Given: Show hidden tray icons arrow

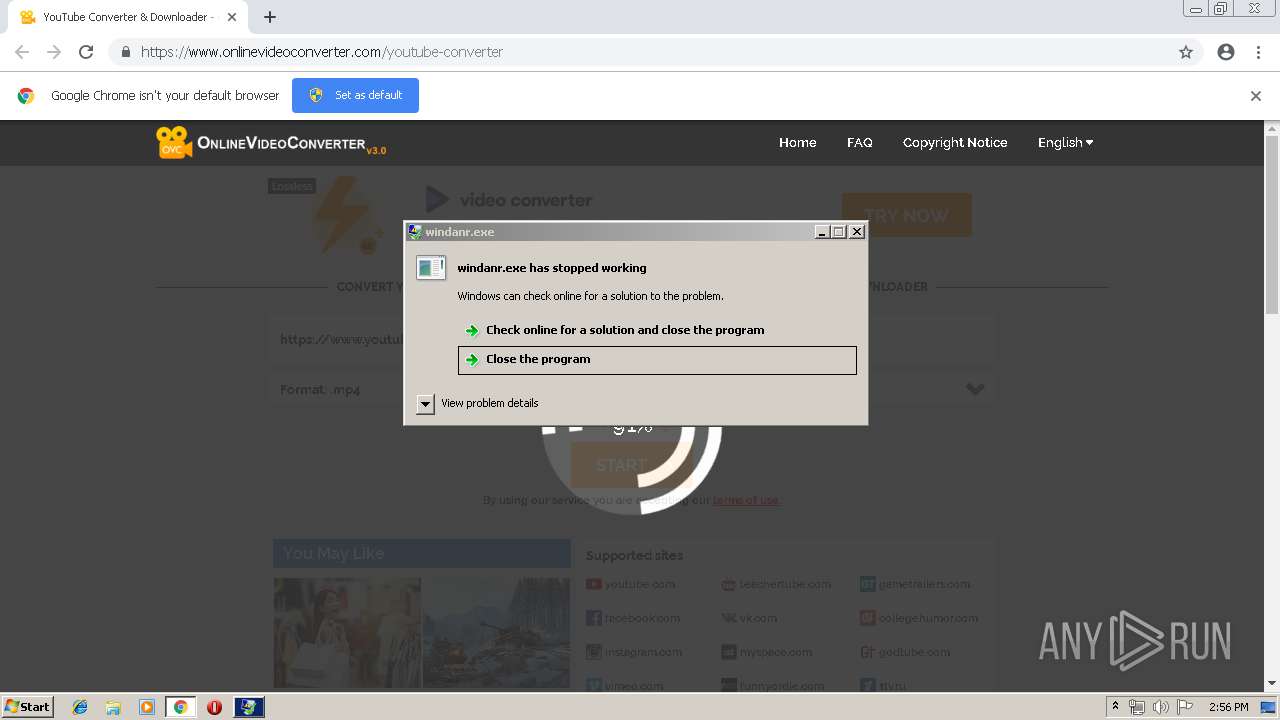Looking at the screenshot, I should (1115, 707).
